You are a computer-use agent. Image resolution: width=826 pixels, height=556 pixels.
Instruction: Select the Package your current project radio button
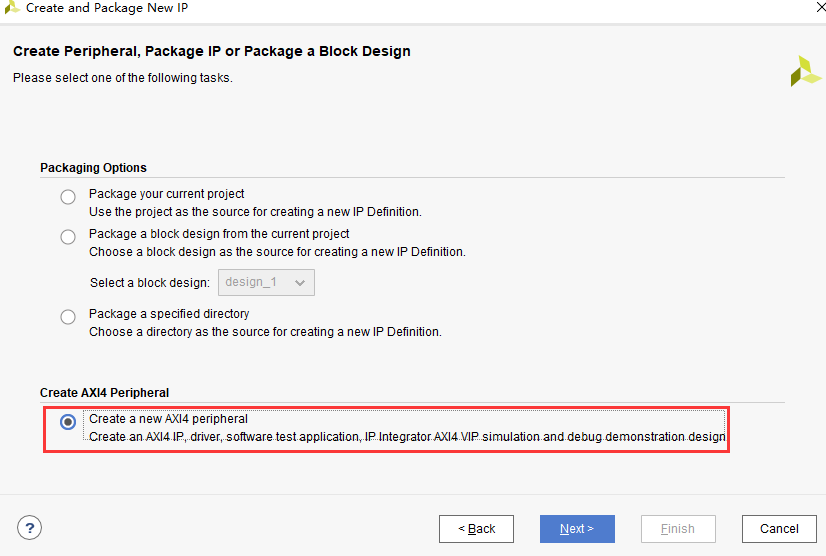click(68, 197)
